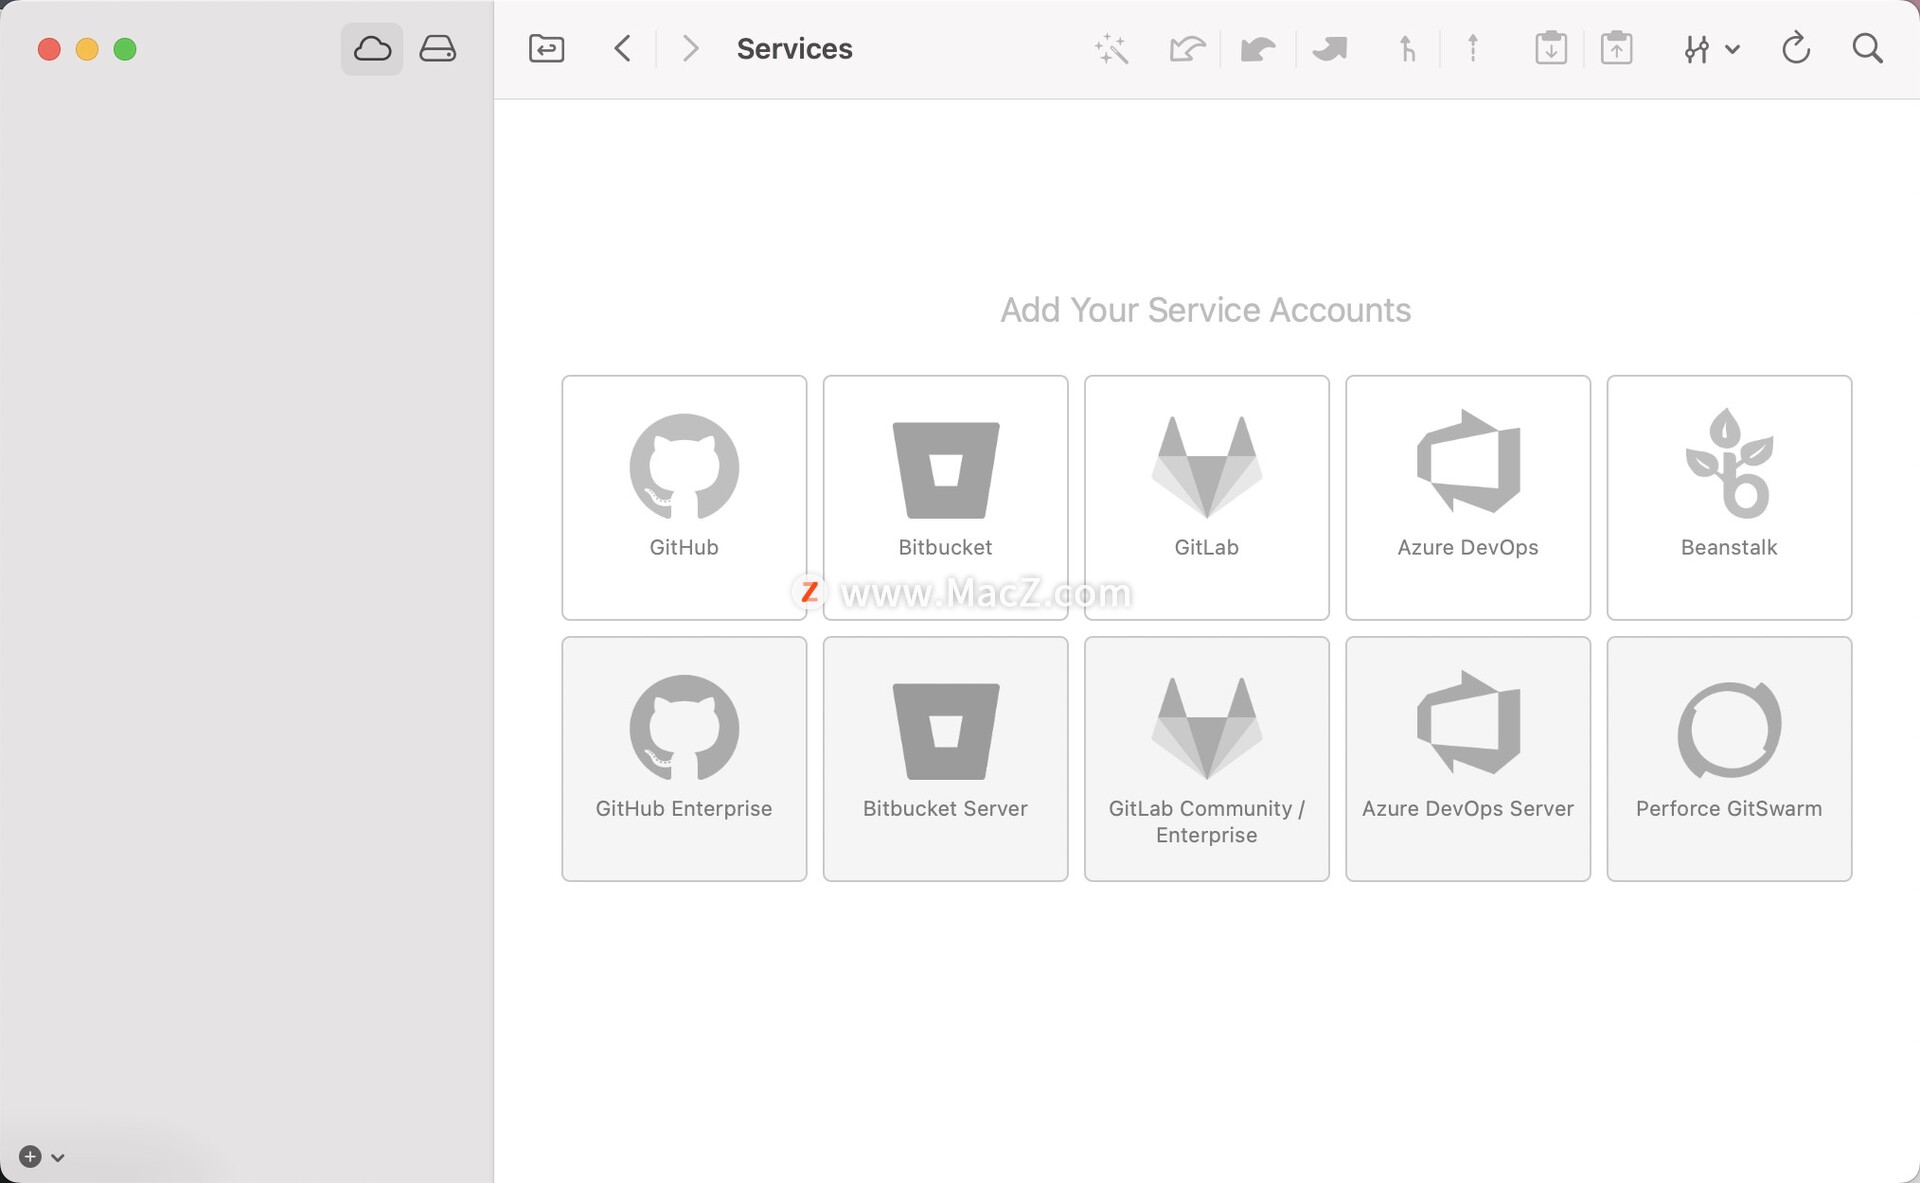Image resolution: width=1920 pixels, height=1183 pixels.
Task: Click the Services title in toolbar
Action: tap(794, 48)
